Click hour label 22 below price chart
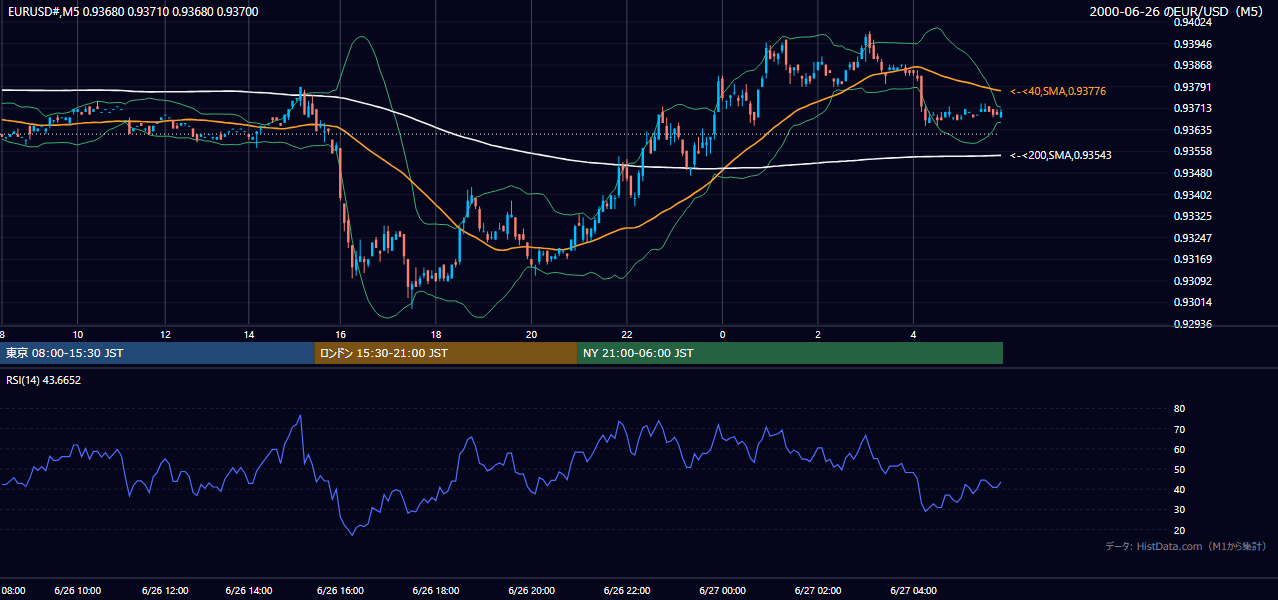The image size is (1278, 600). (x=627, y=335)
